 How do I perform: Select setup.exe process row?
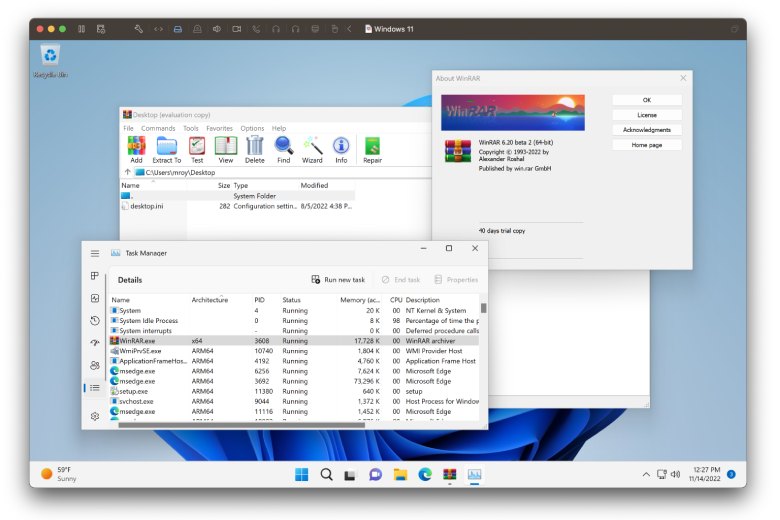294,391
